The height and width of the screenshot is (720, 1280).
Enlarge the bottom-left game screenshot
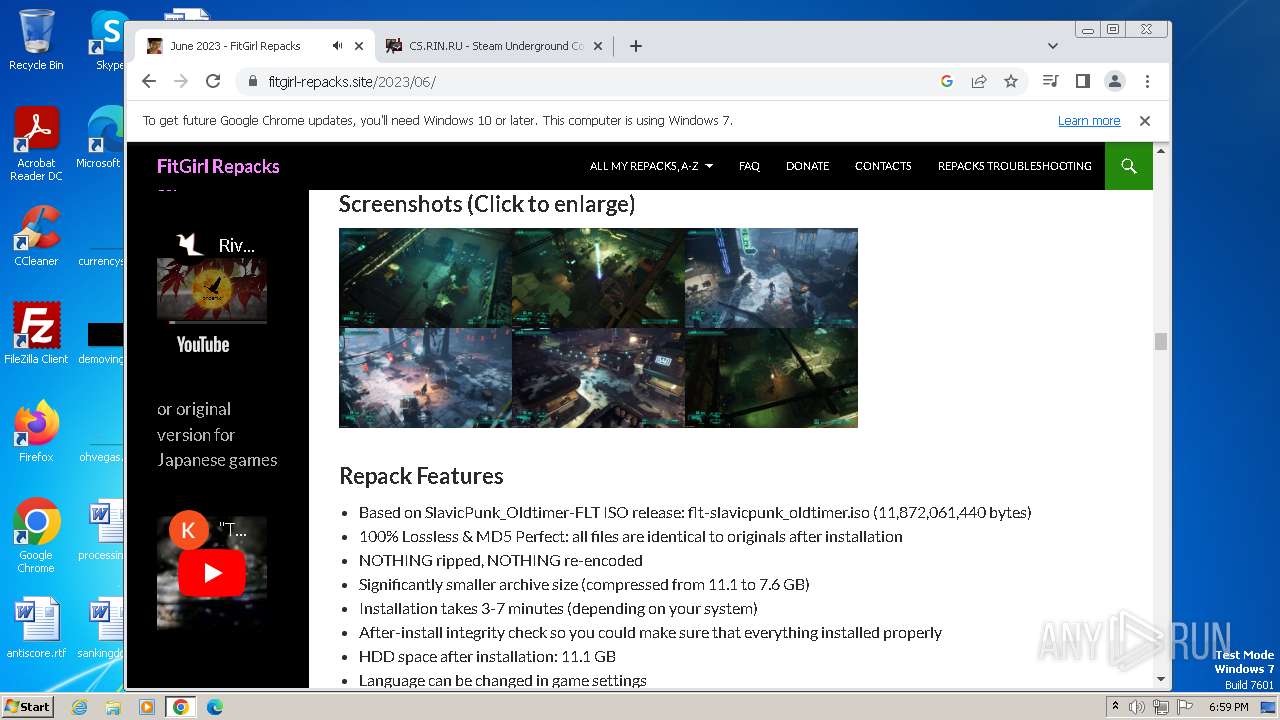425,378
